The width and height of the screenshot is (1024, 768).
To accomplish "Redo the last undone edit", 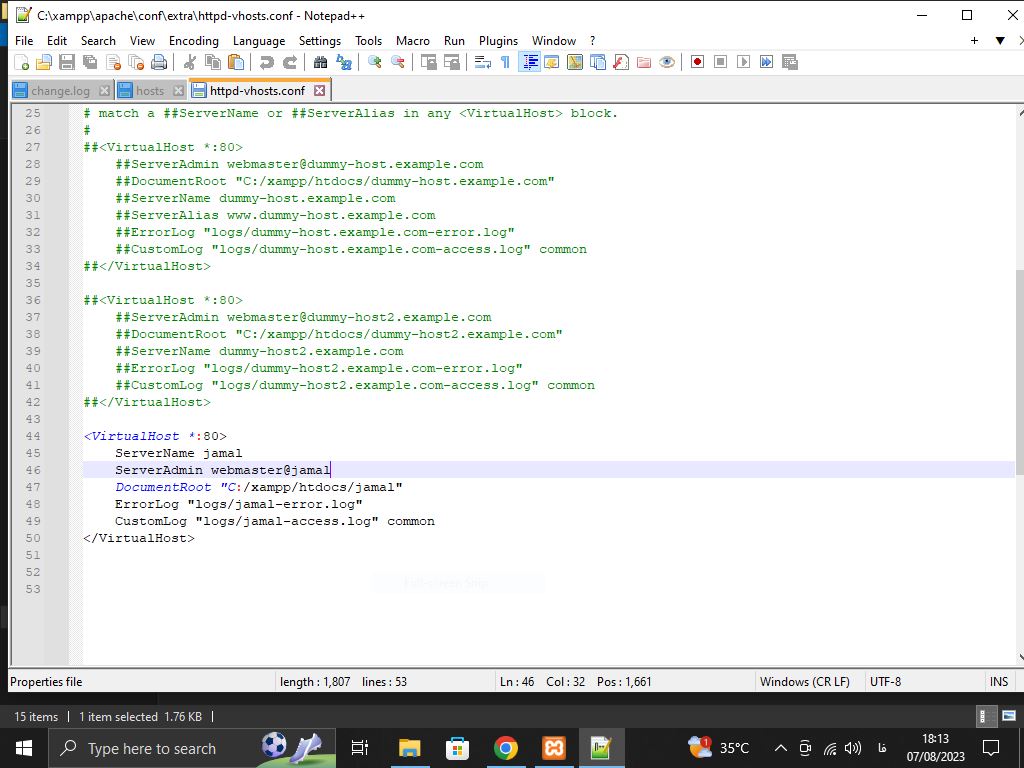I will point(289,62).
